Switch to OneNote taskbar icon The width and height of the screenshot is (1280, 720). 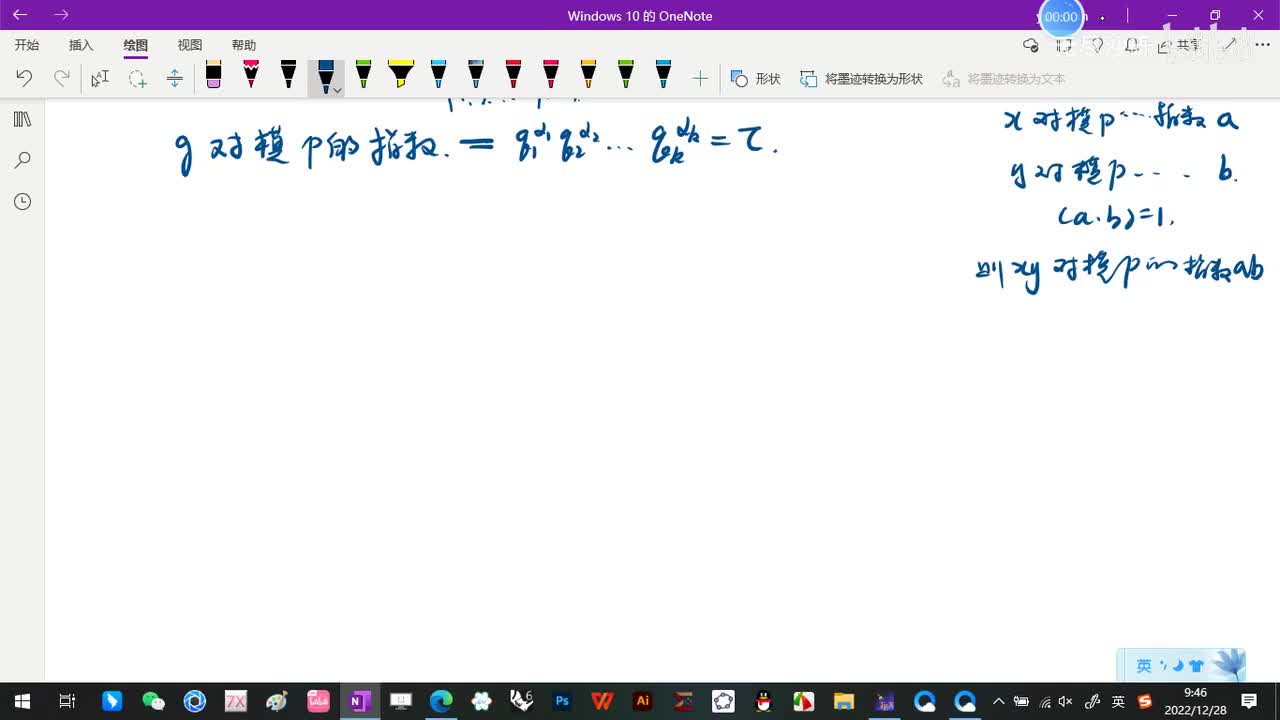point(358,701)
